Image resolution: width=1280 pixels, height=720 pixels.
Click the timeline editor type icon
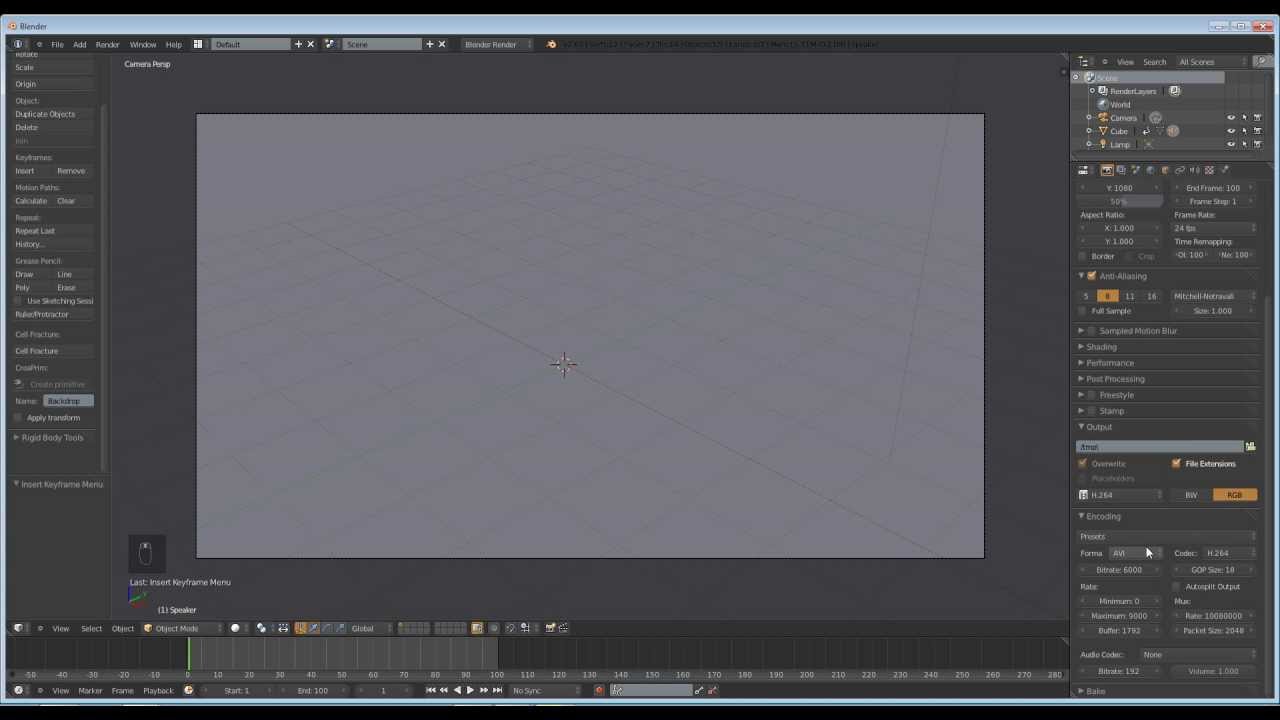[19, 690]
